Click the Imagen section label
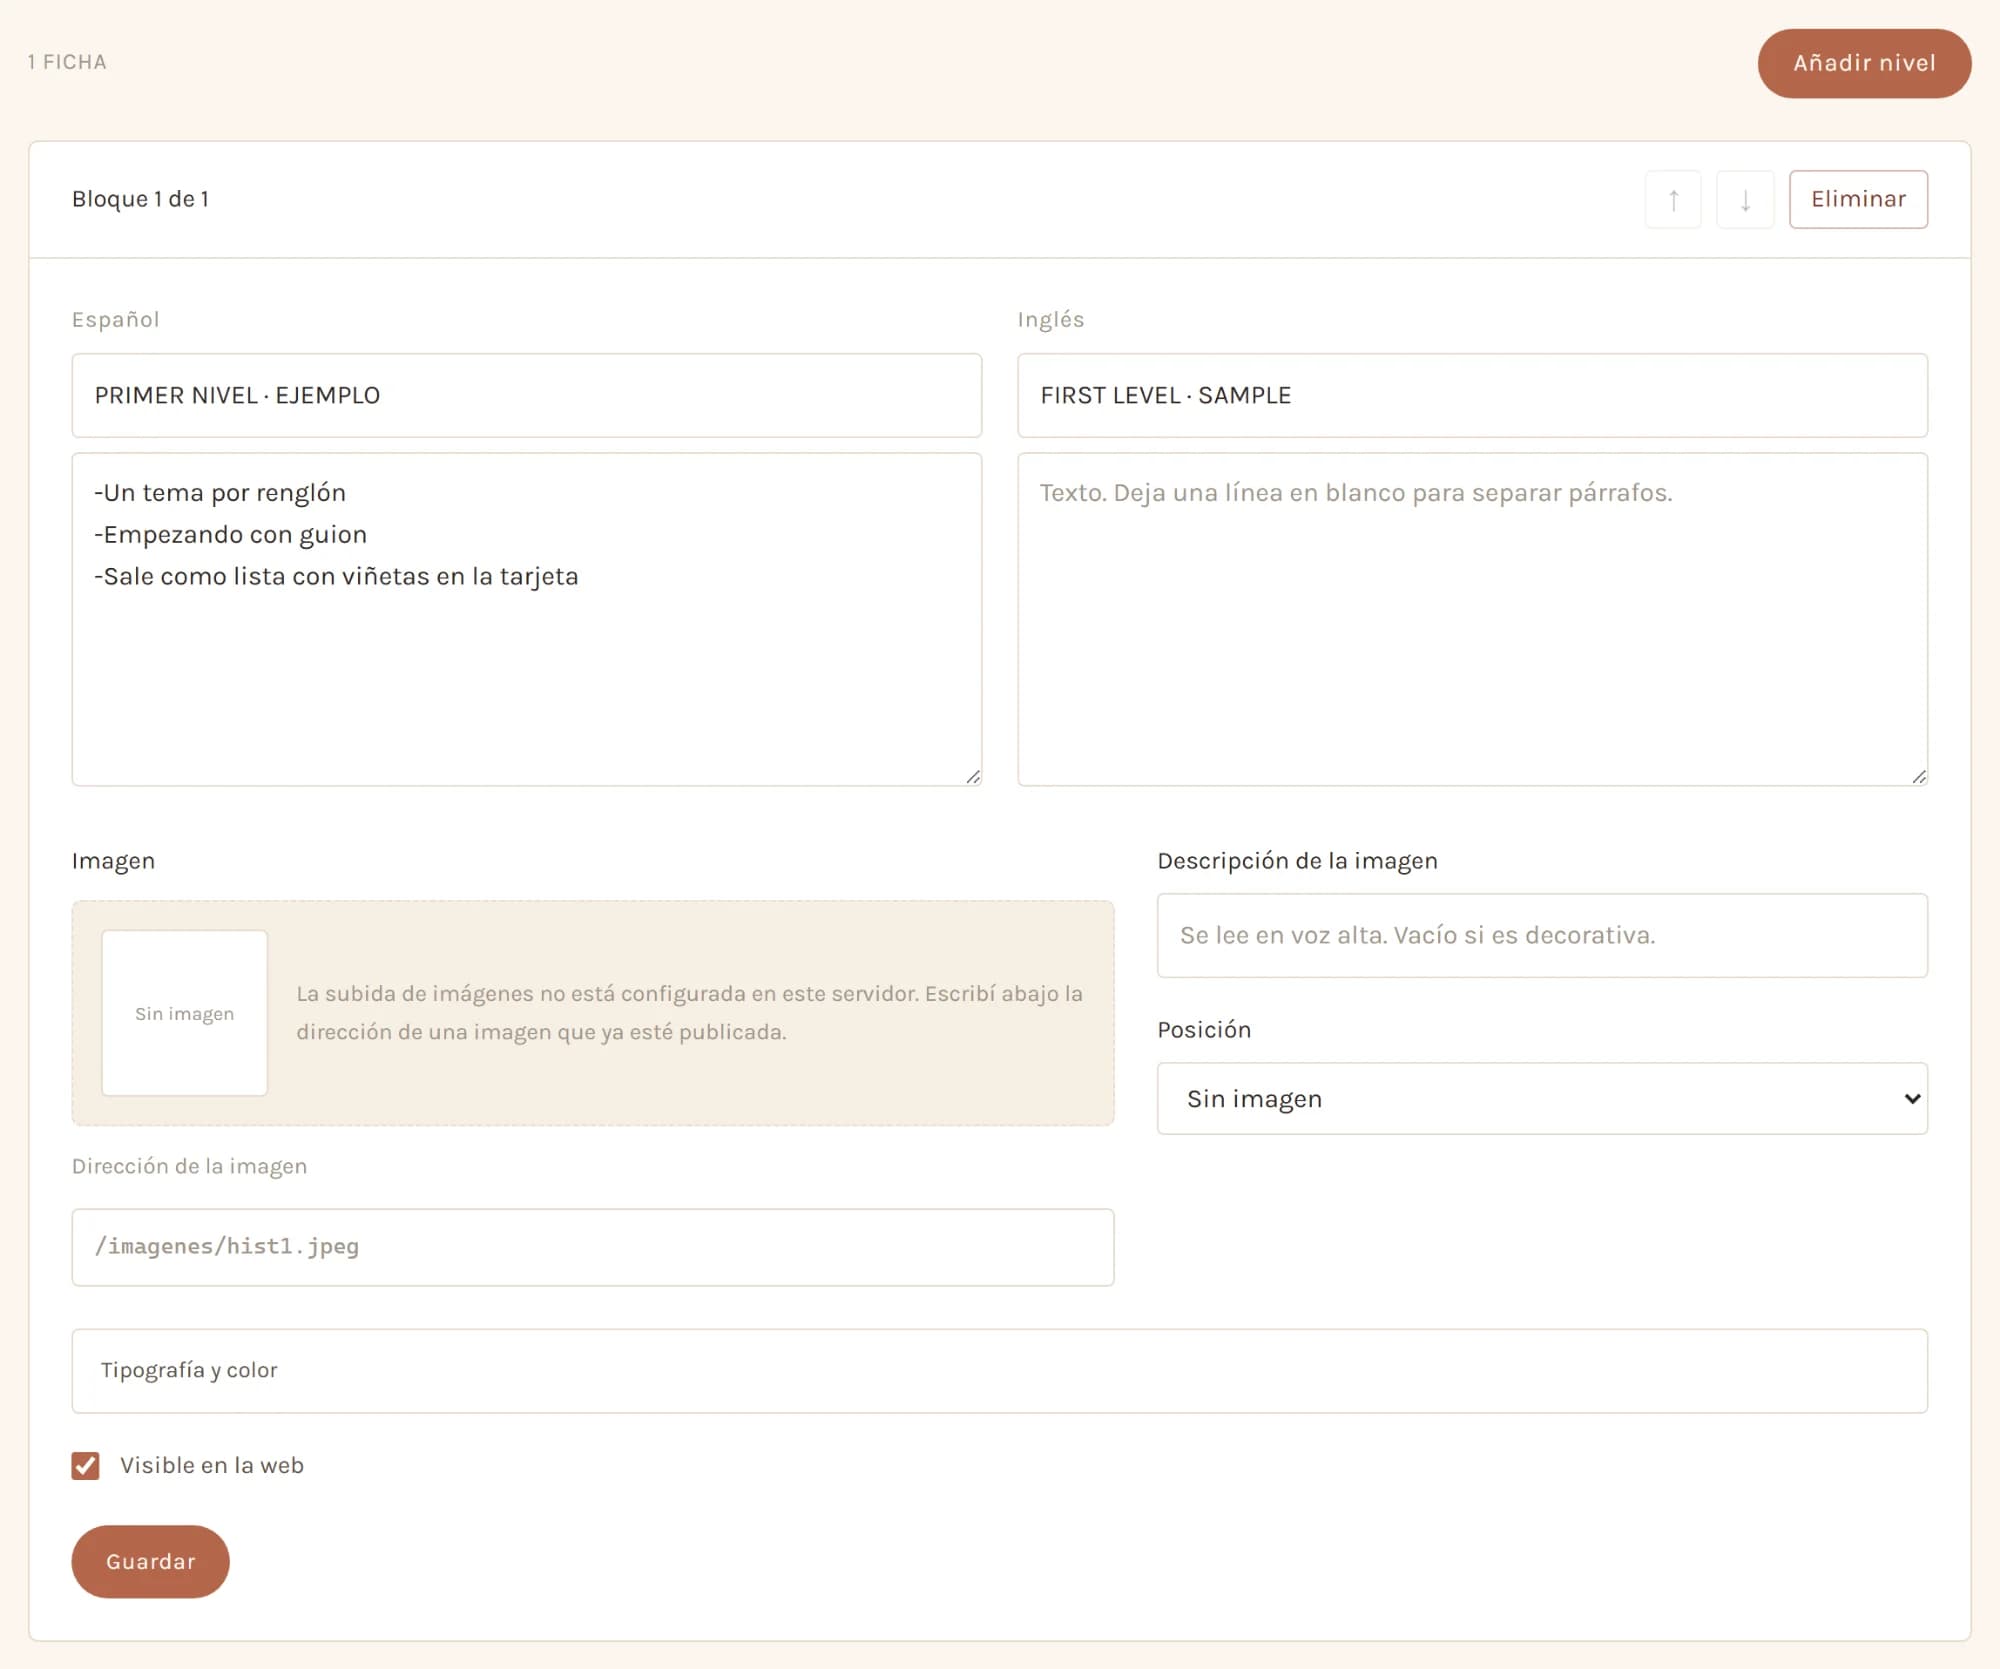The height and width of the screenshot is (1669, 2000). [113, 861]
